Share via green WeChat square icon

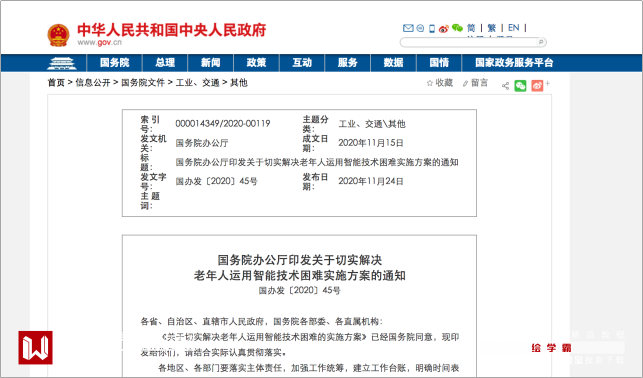click(520, 86)
